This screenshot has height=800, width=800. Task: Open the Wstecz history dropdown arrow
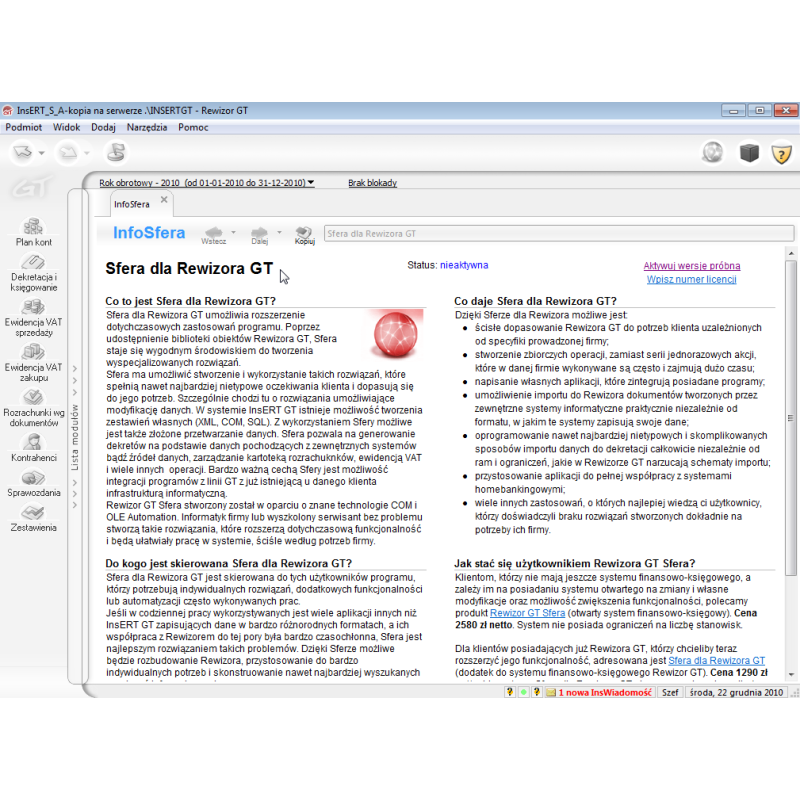pyautogui.click(x=233, y=232)
